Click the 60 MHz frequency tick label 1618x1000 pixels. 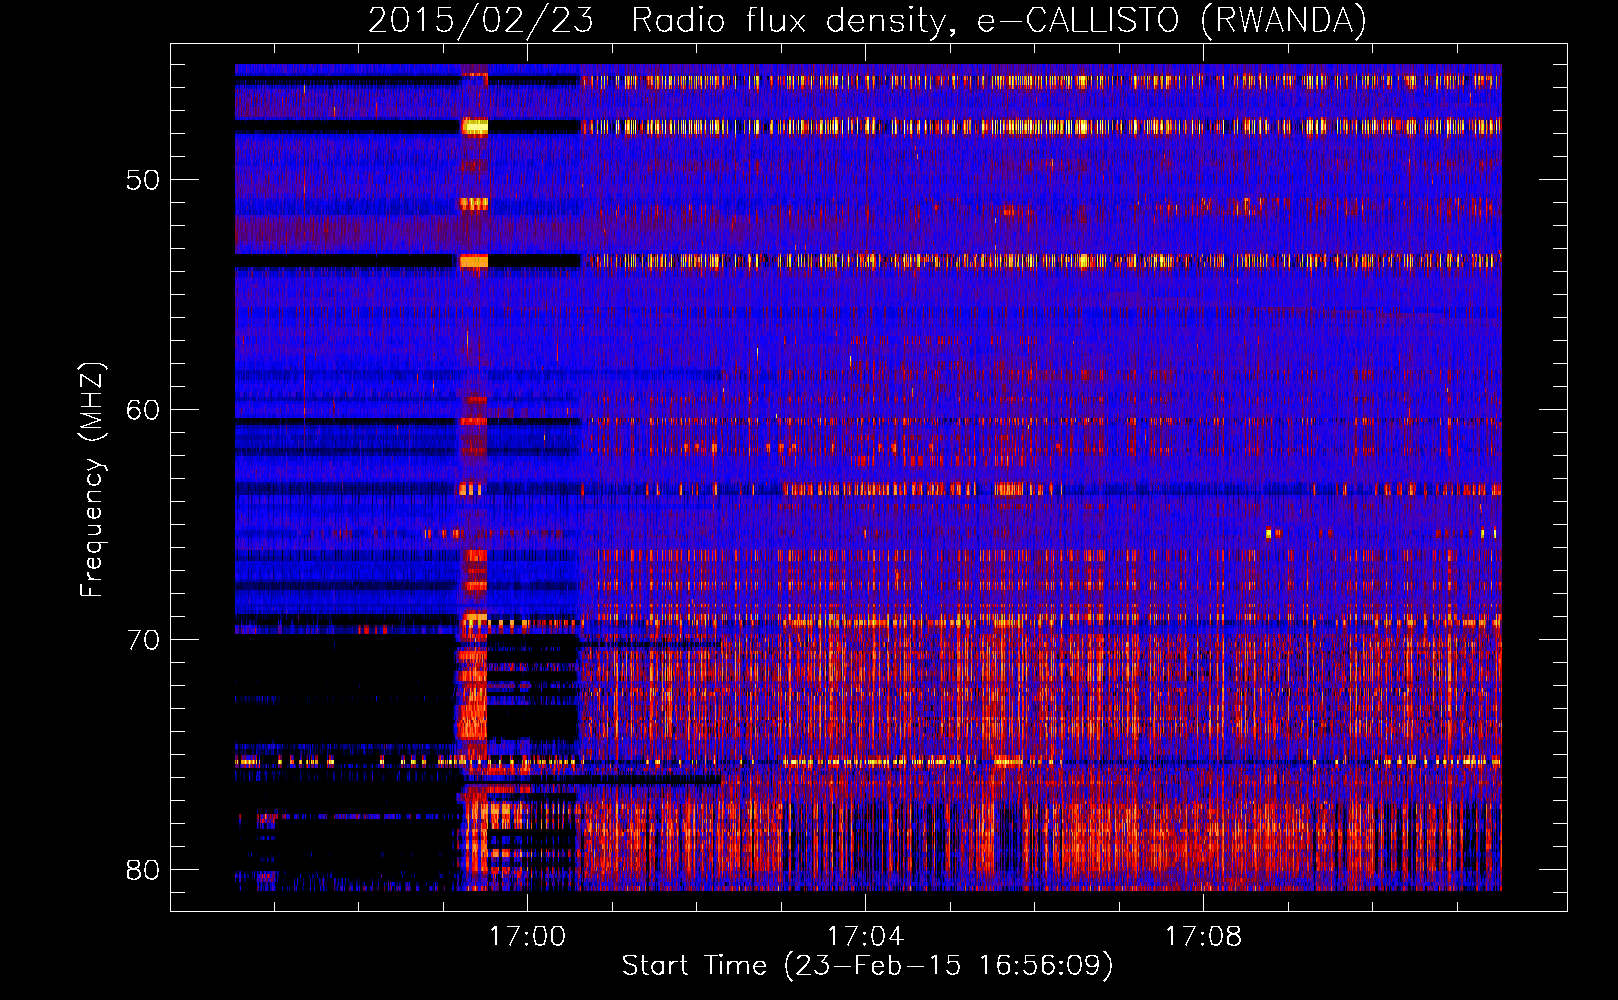(143, 410)
